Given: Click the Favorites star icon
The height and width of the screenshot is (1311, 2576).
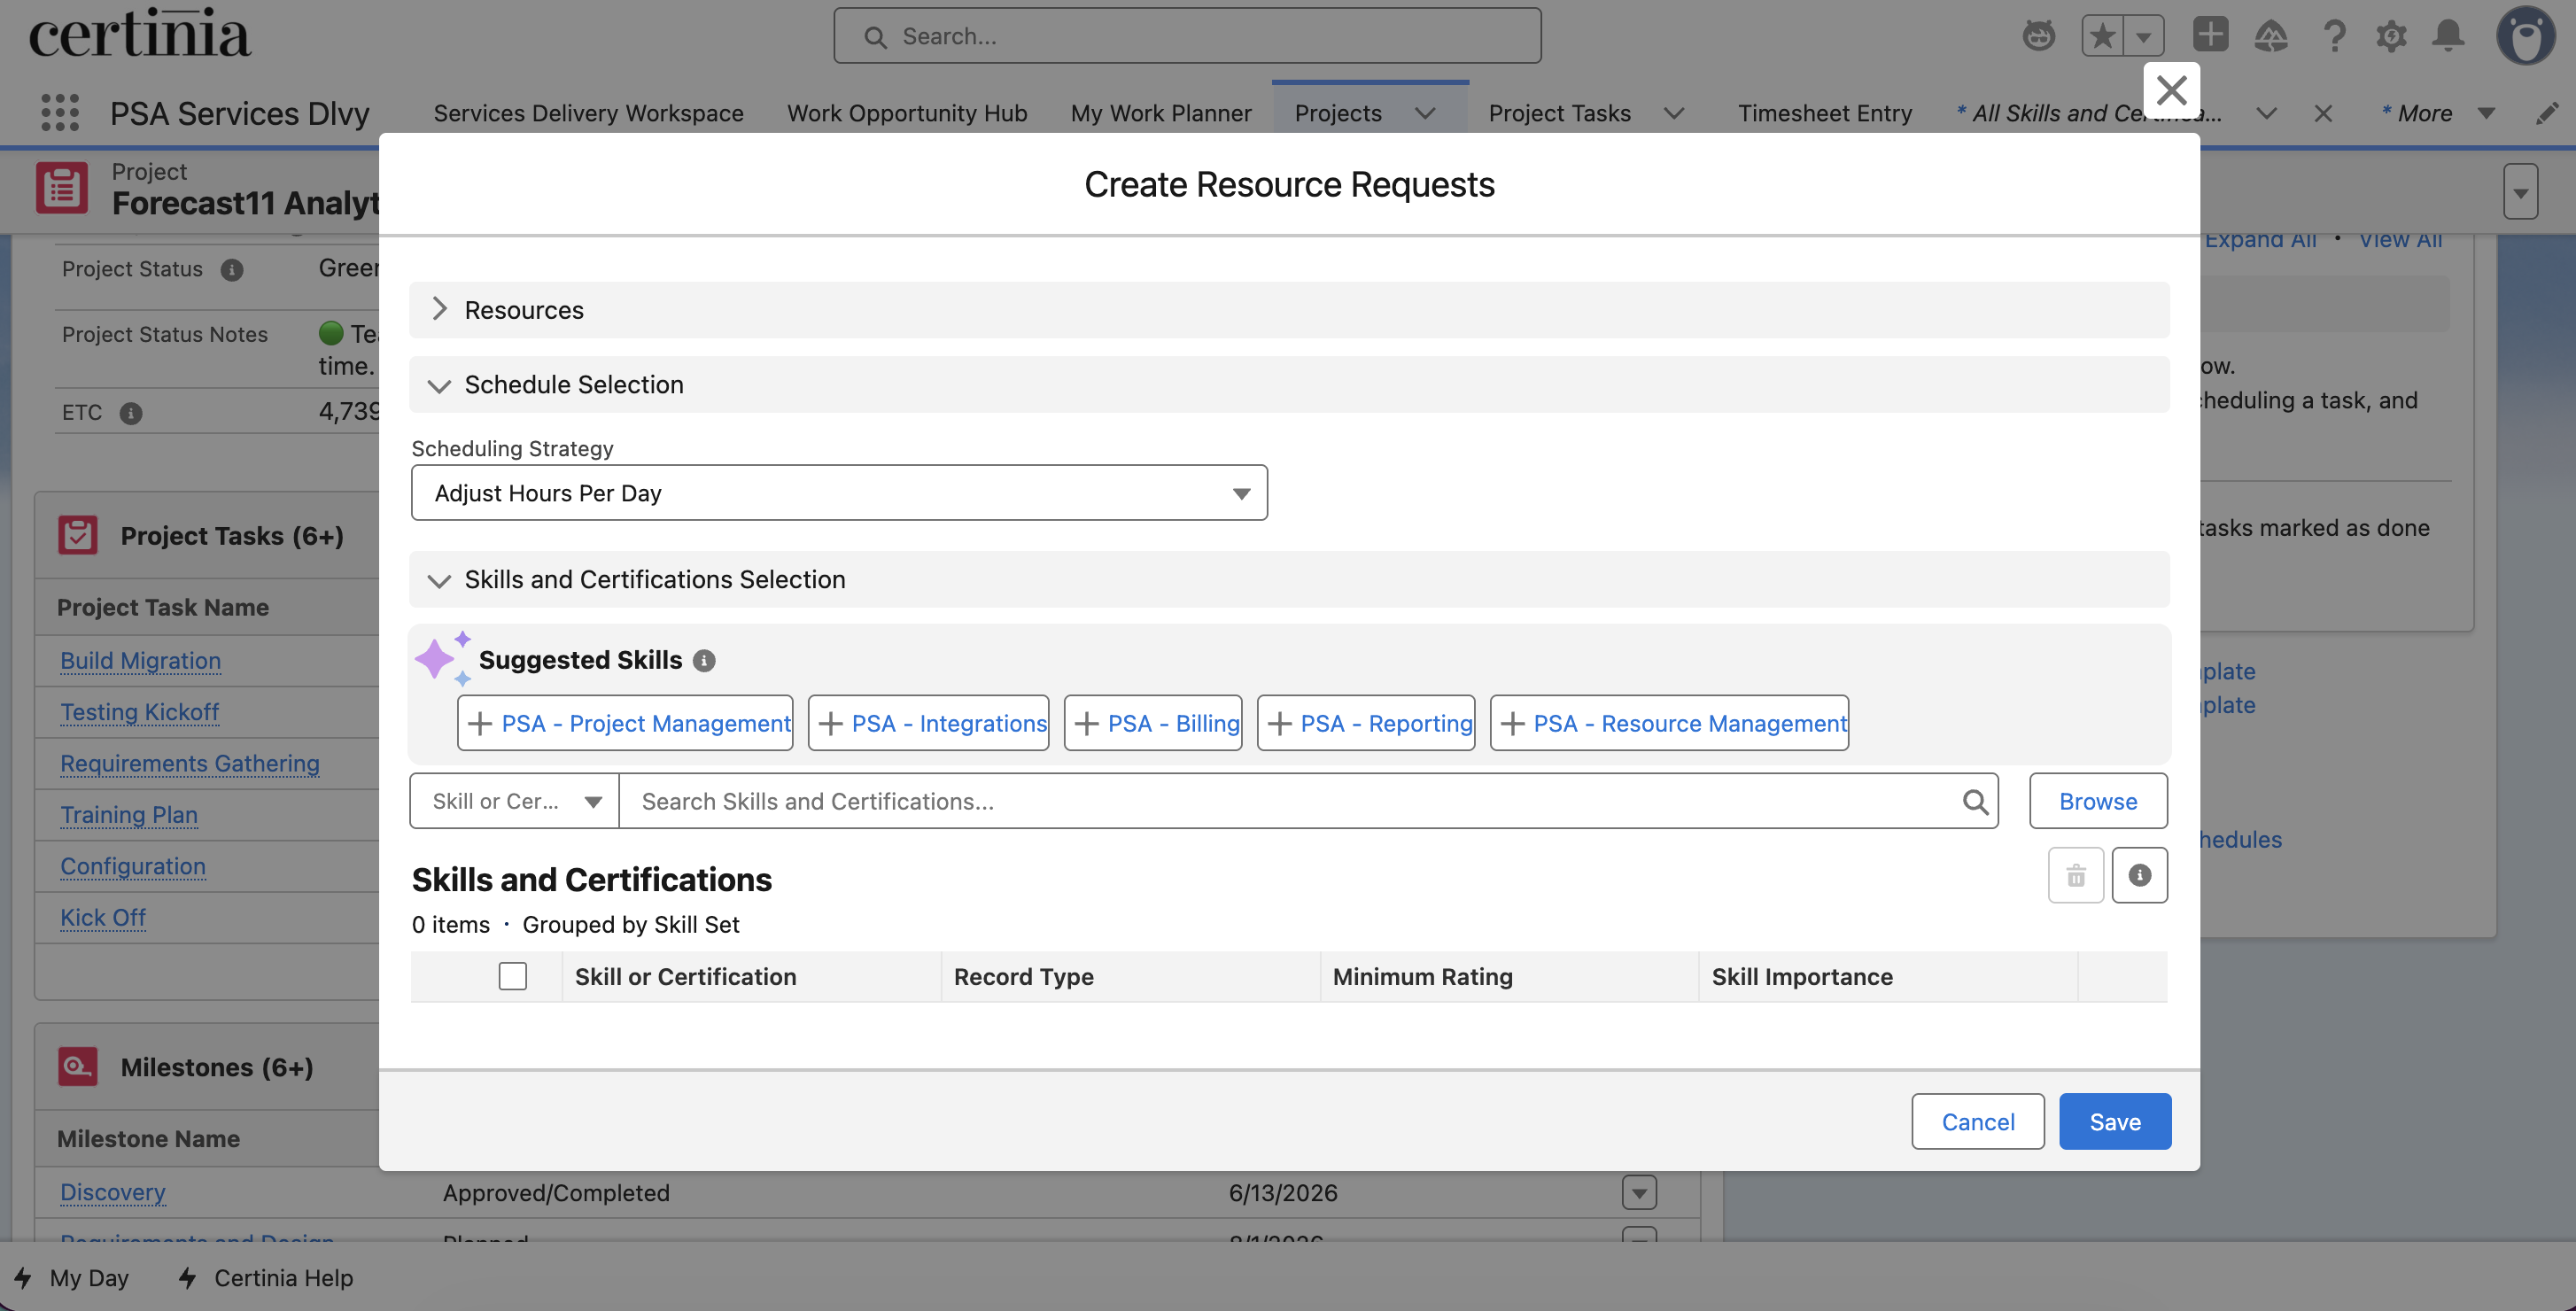Looking at the screenshot, I should pos(2103,37).
